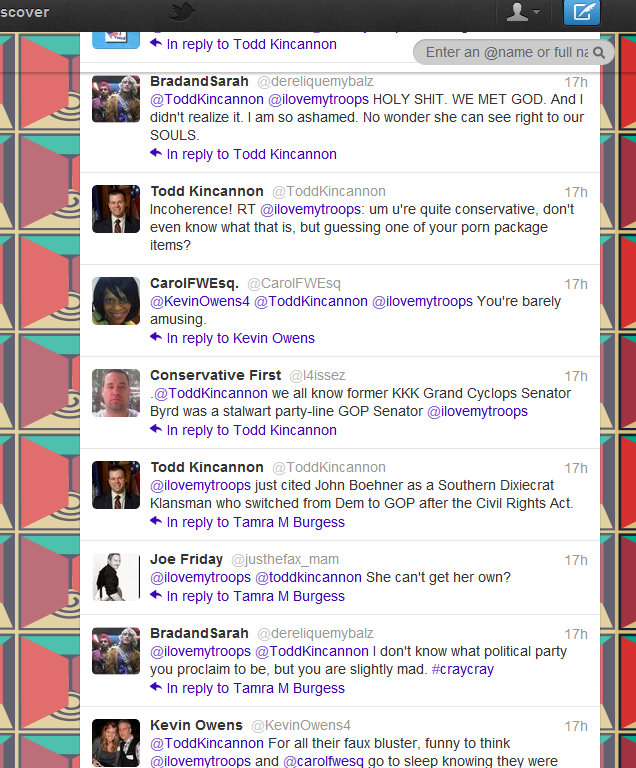636x768 pixels.
Task: Click BradandSarah's avatar on SOULS tweet
Action: [116, 99]
